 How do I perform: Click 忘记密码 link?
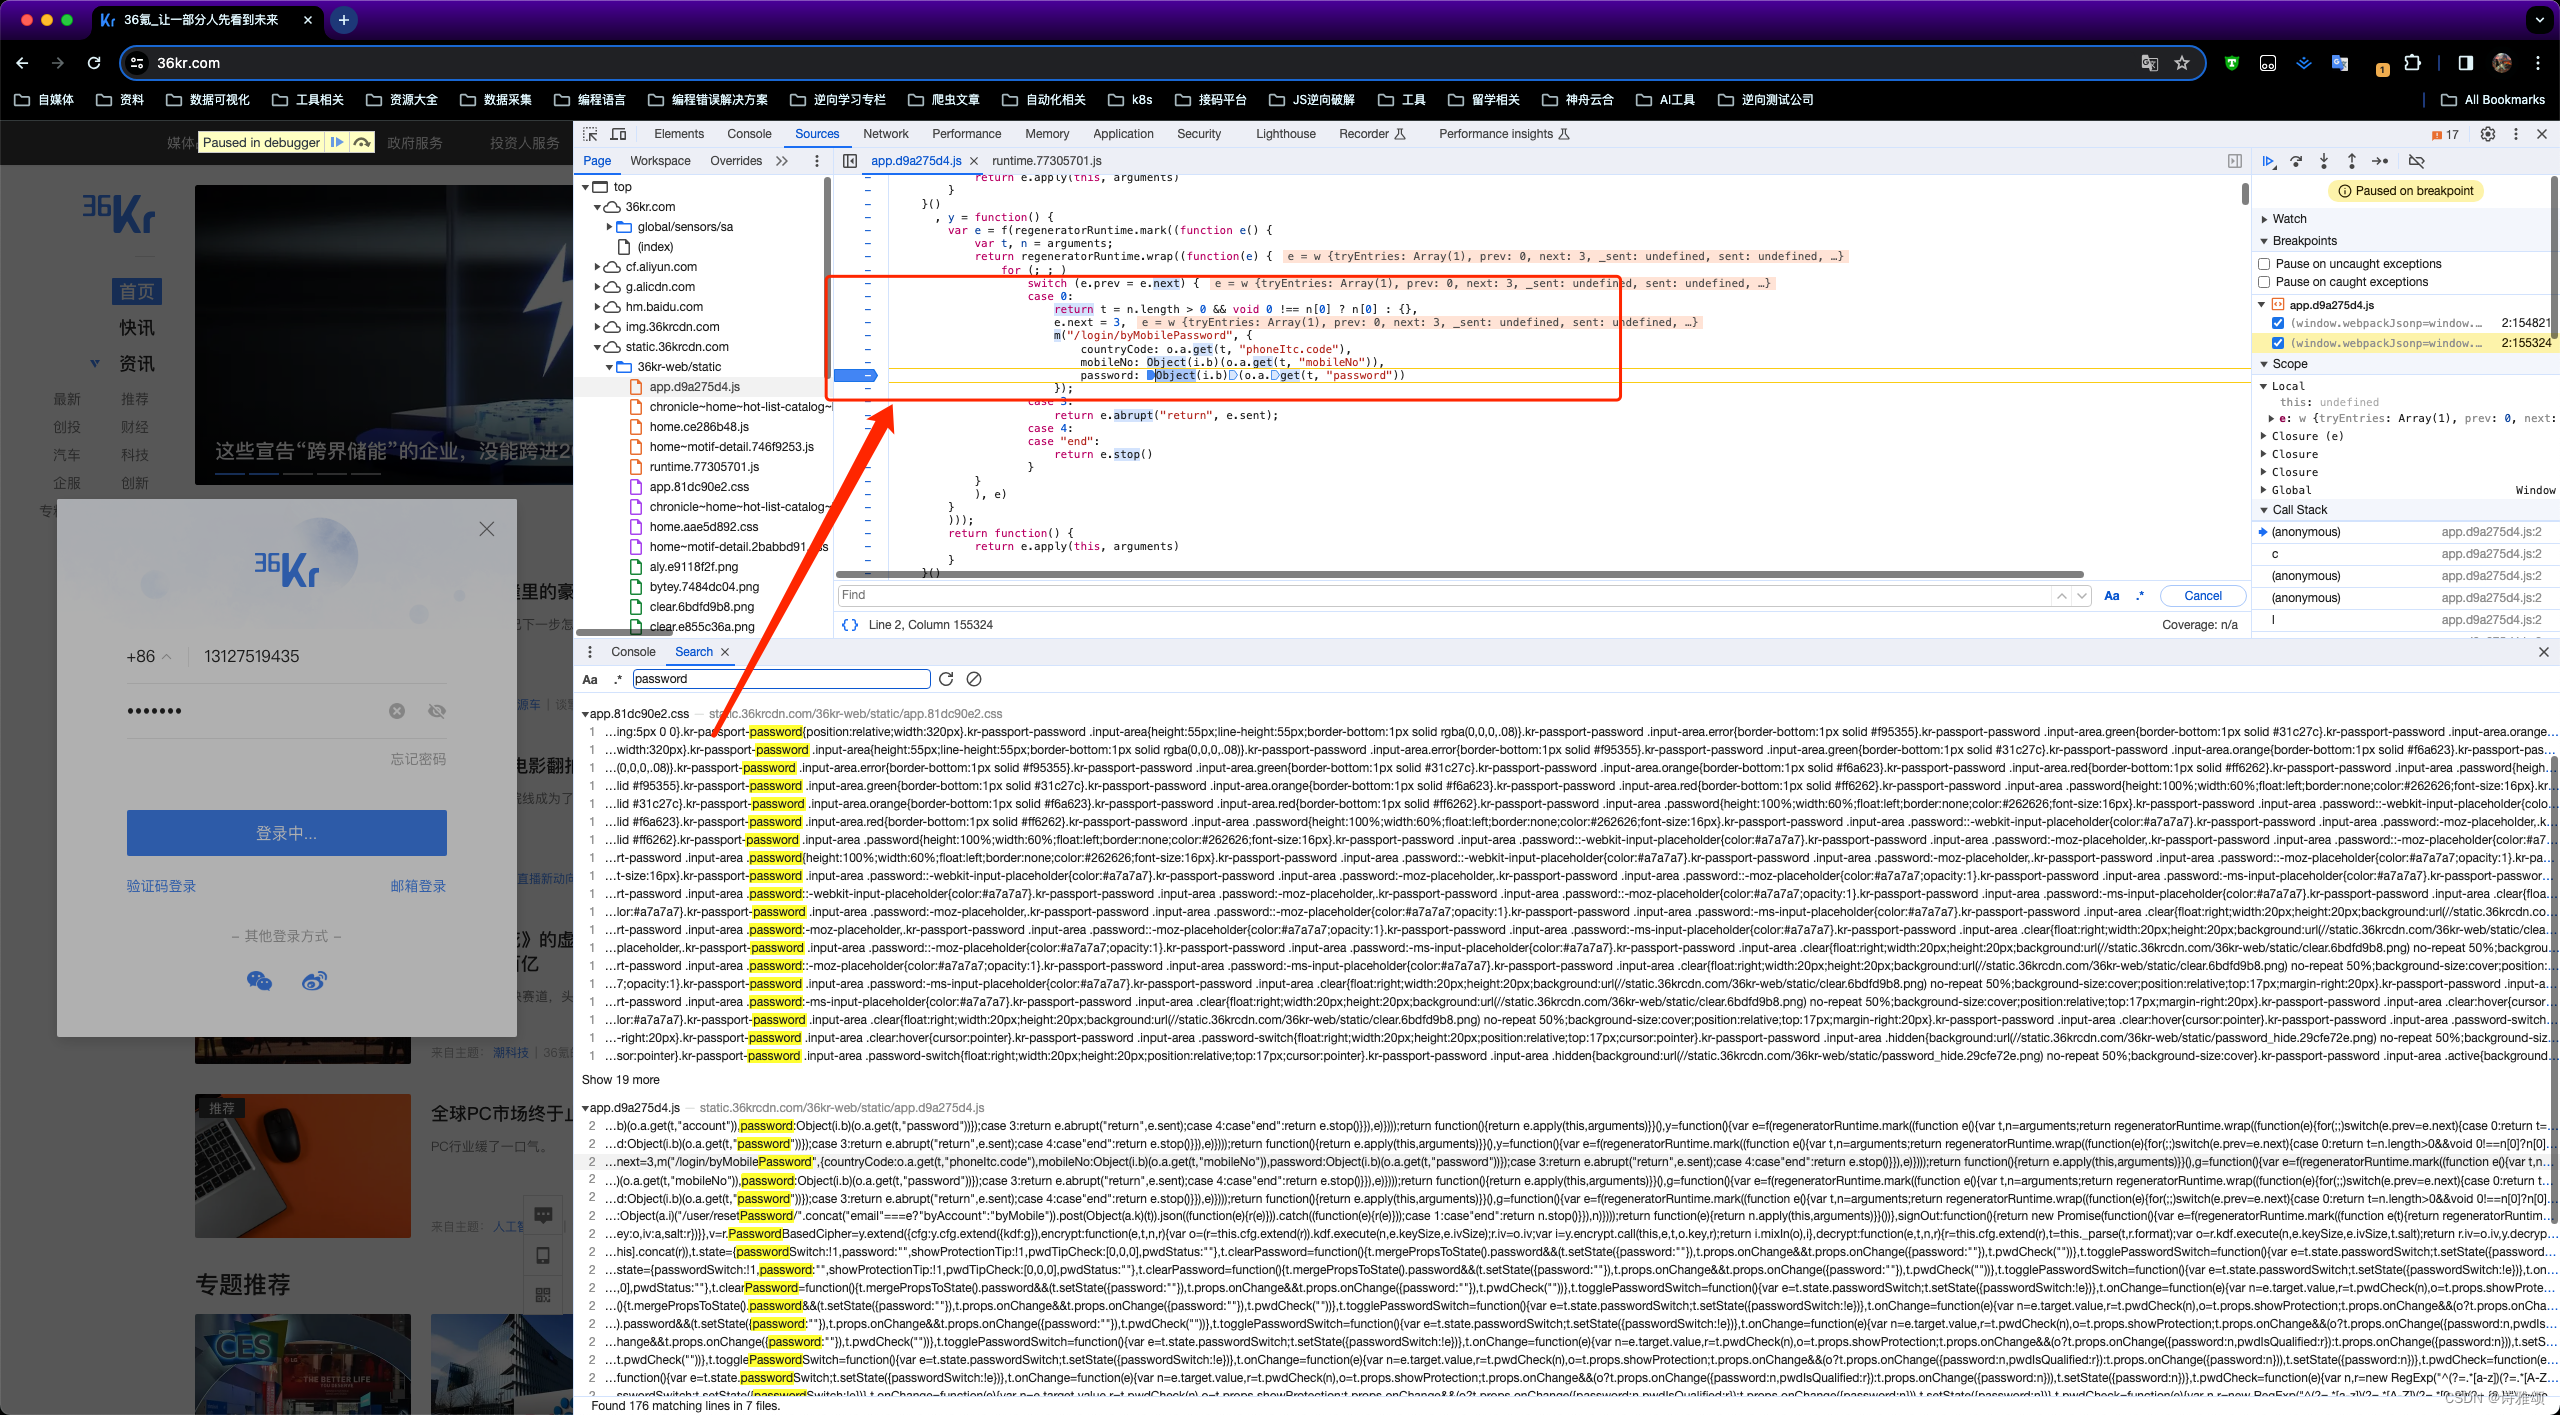click(418, 760)
